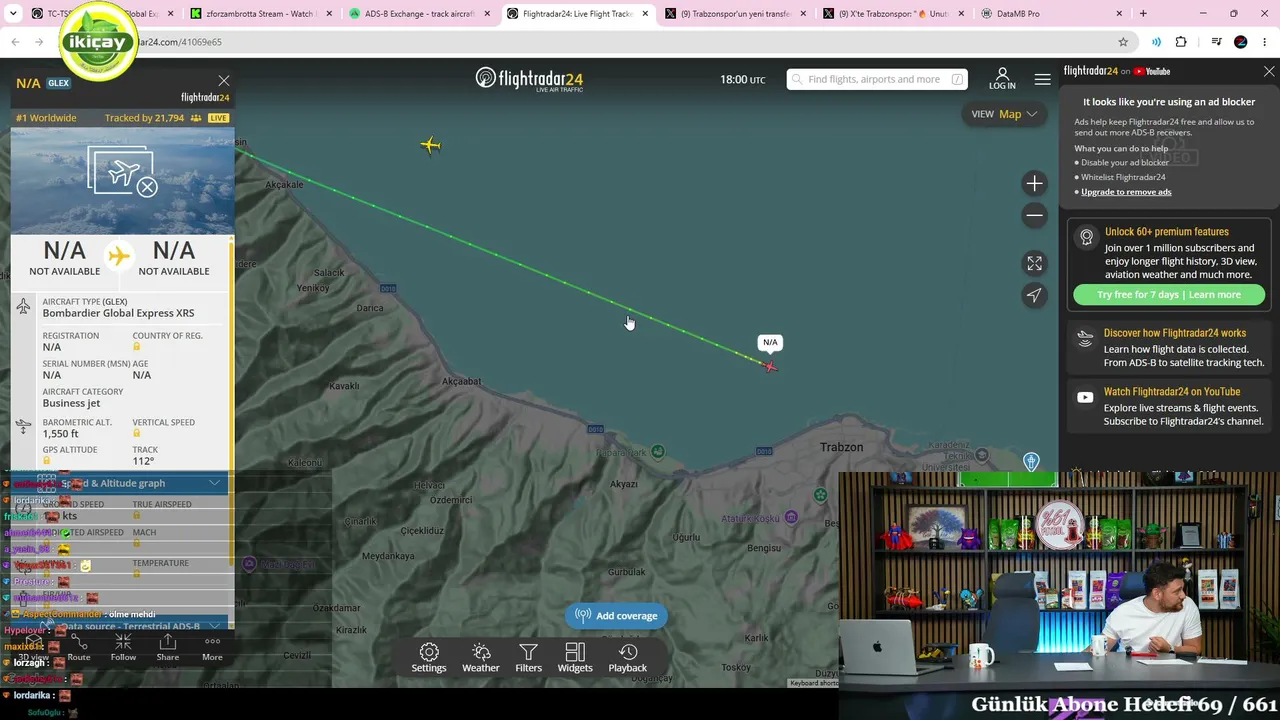Click the Follow aircraft button
This screenshot has height=720, width=1280.
click(x=123, y=648)
